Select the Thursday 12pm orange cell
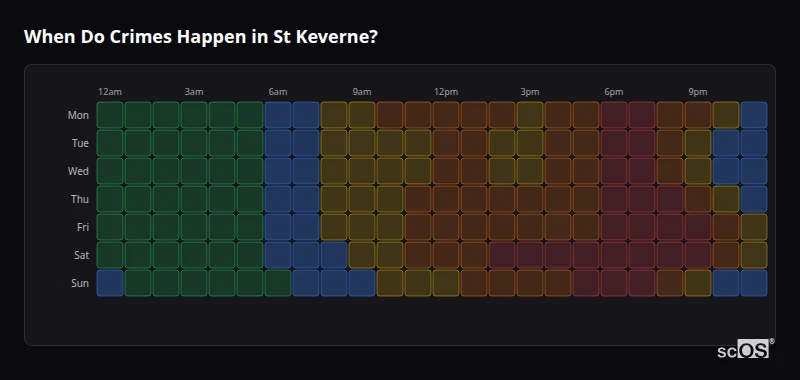800x380 pixels. tap(446, 199)
